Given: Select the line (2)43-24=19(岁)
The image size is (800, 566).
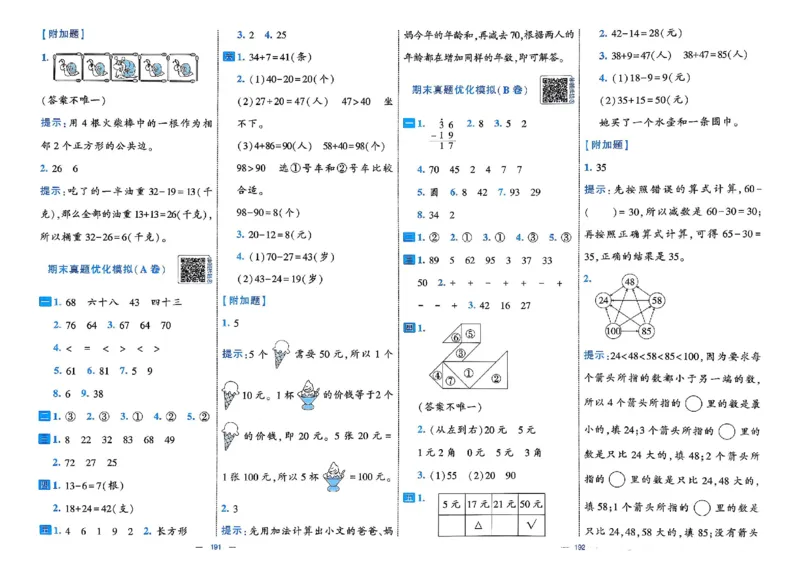Looking at the screenshot, I should [x=280, y=279].
